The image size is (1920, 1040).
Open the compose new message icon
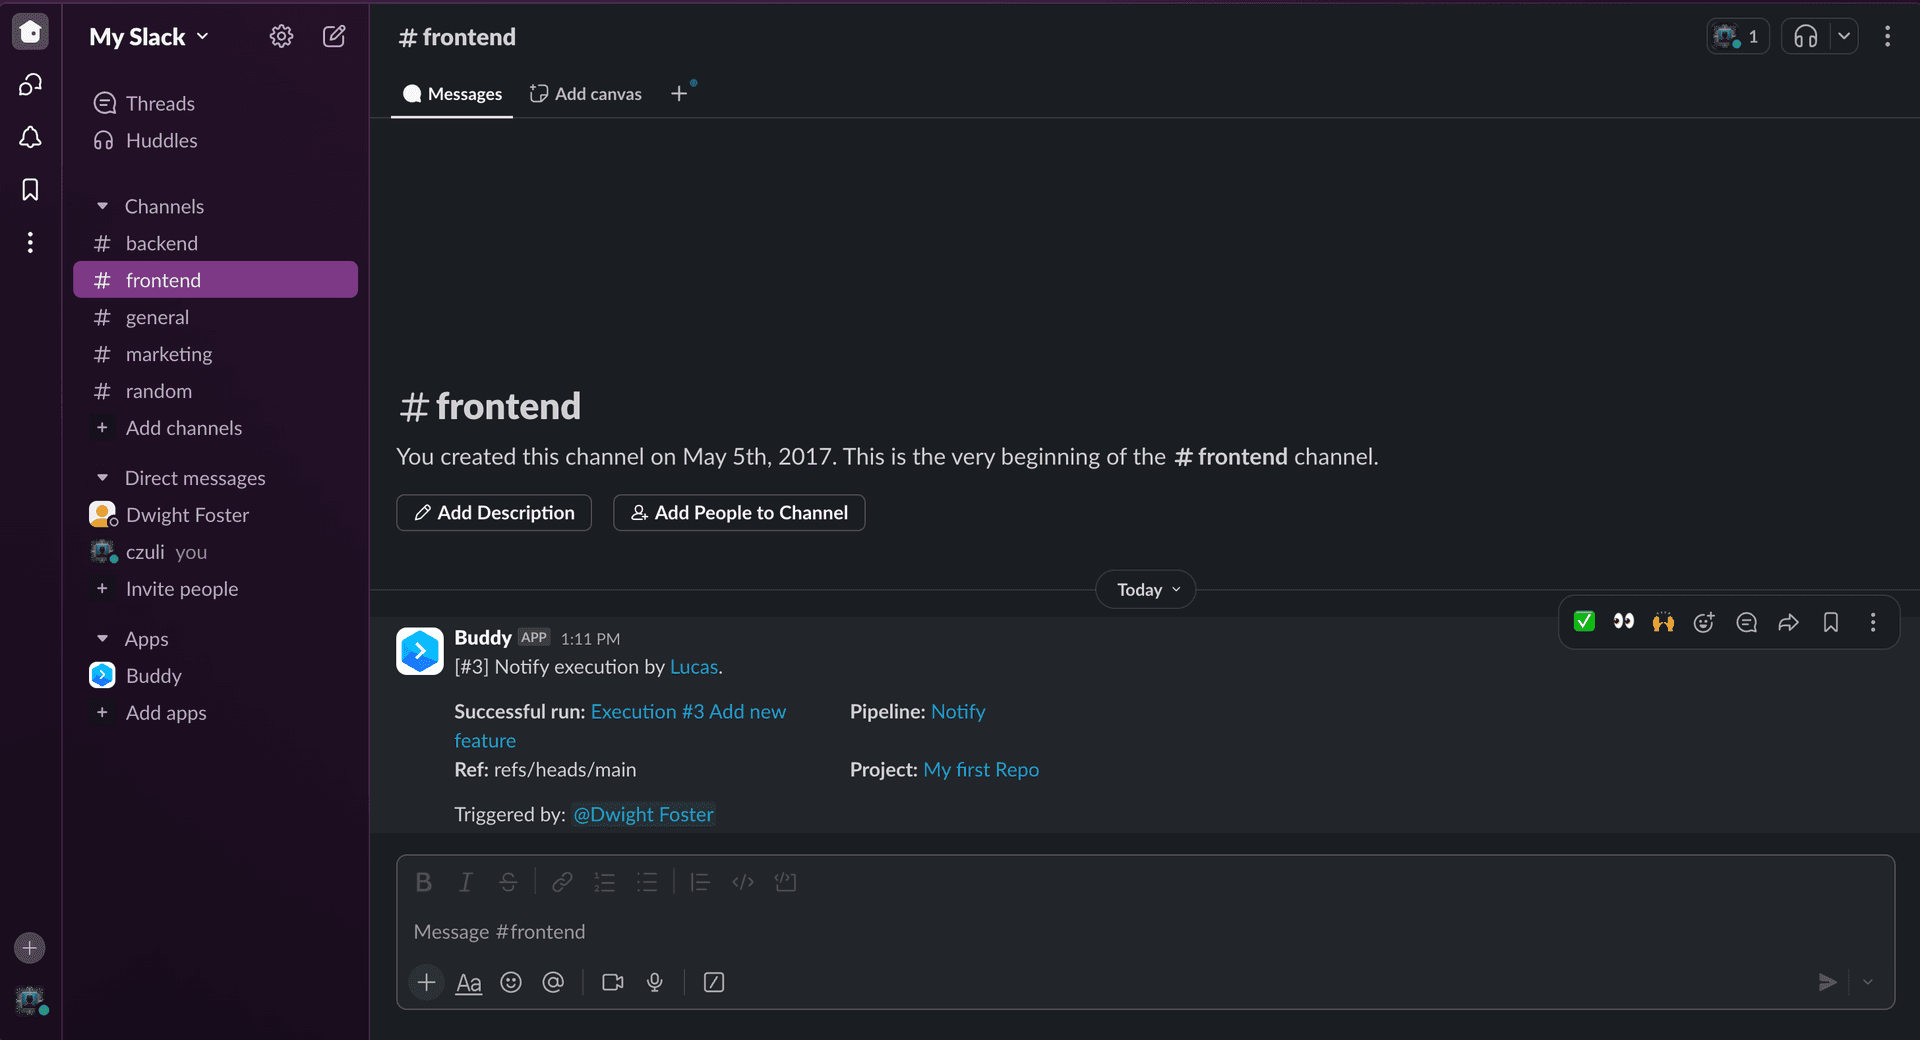pyautogui.click(x=334, y=37)
